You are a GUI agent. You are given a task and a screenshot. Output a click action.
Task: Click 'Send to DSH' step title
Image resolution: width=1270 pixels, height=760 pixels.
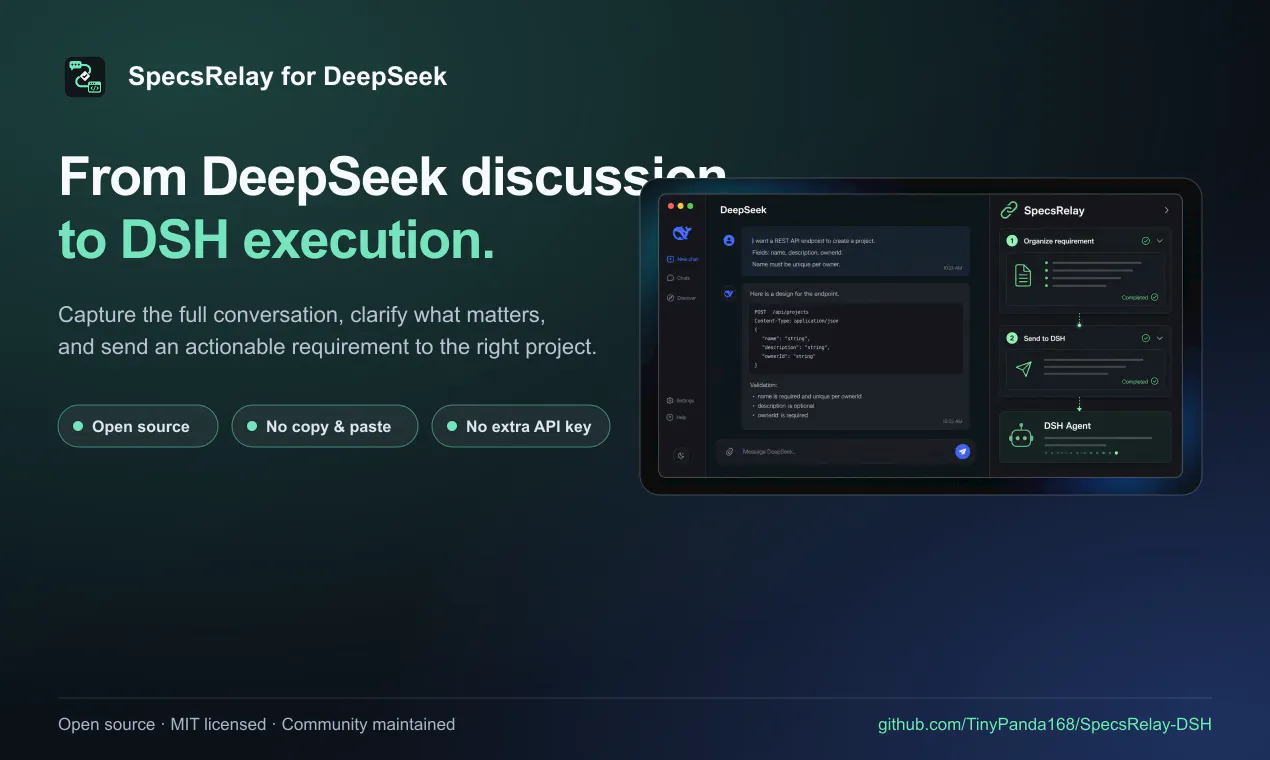[1044, 338]
